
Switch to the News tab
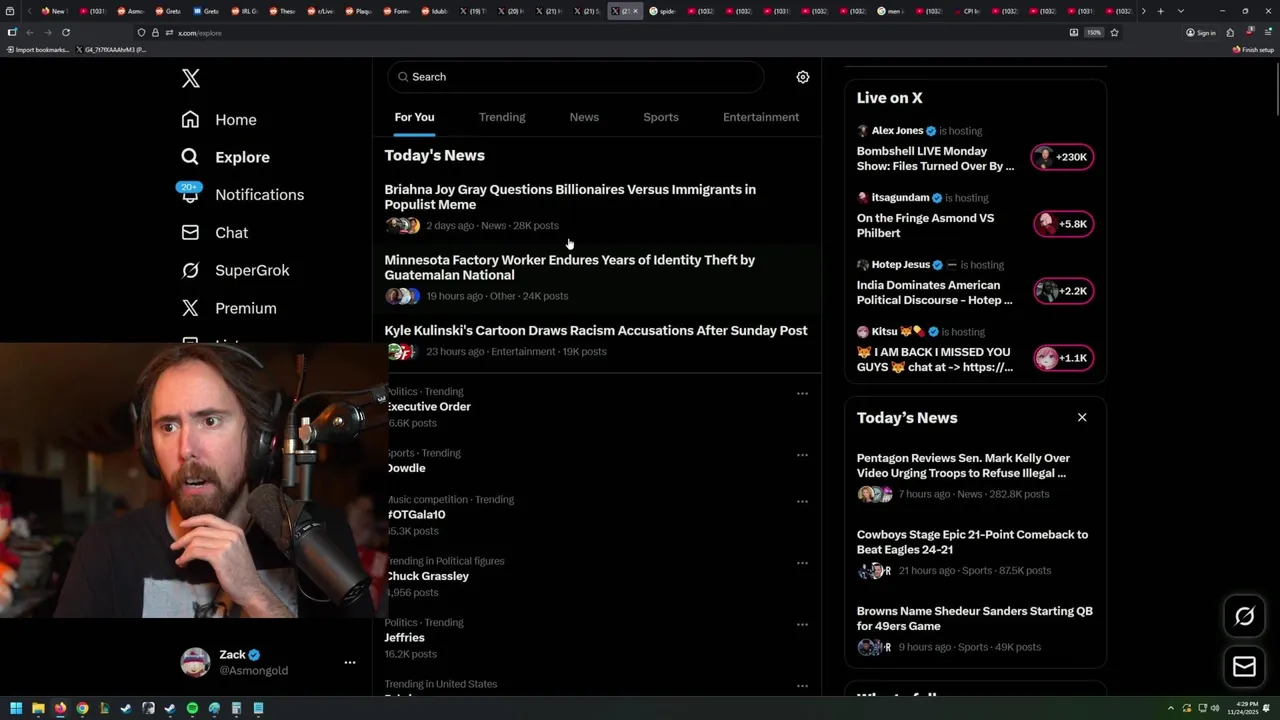(584, 117)
